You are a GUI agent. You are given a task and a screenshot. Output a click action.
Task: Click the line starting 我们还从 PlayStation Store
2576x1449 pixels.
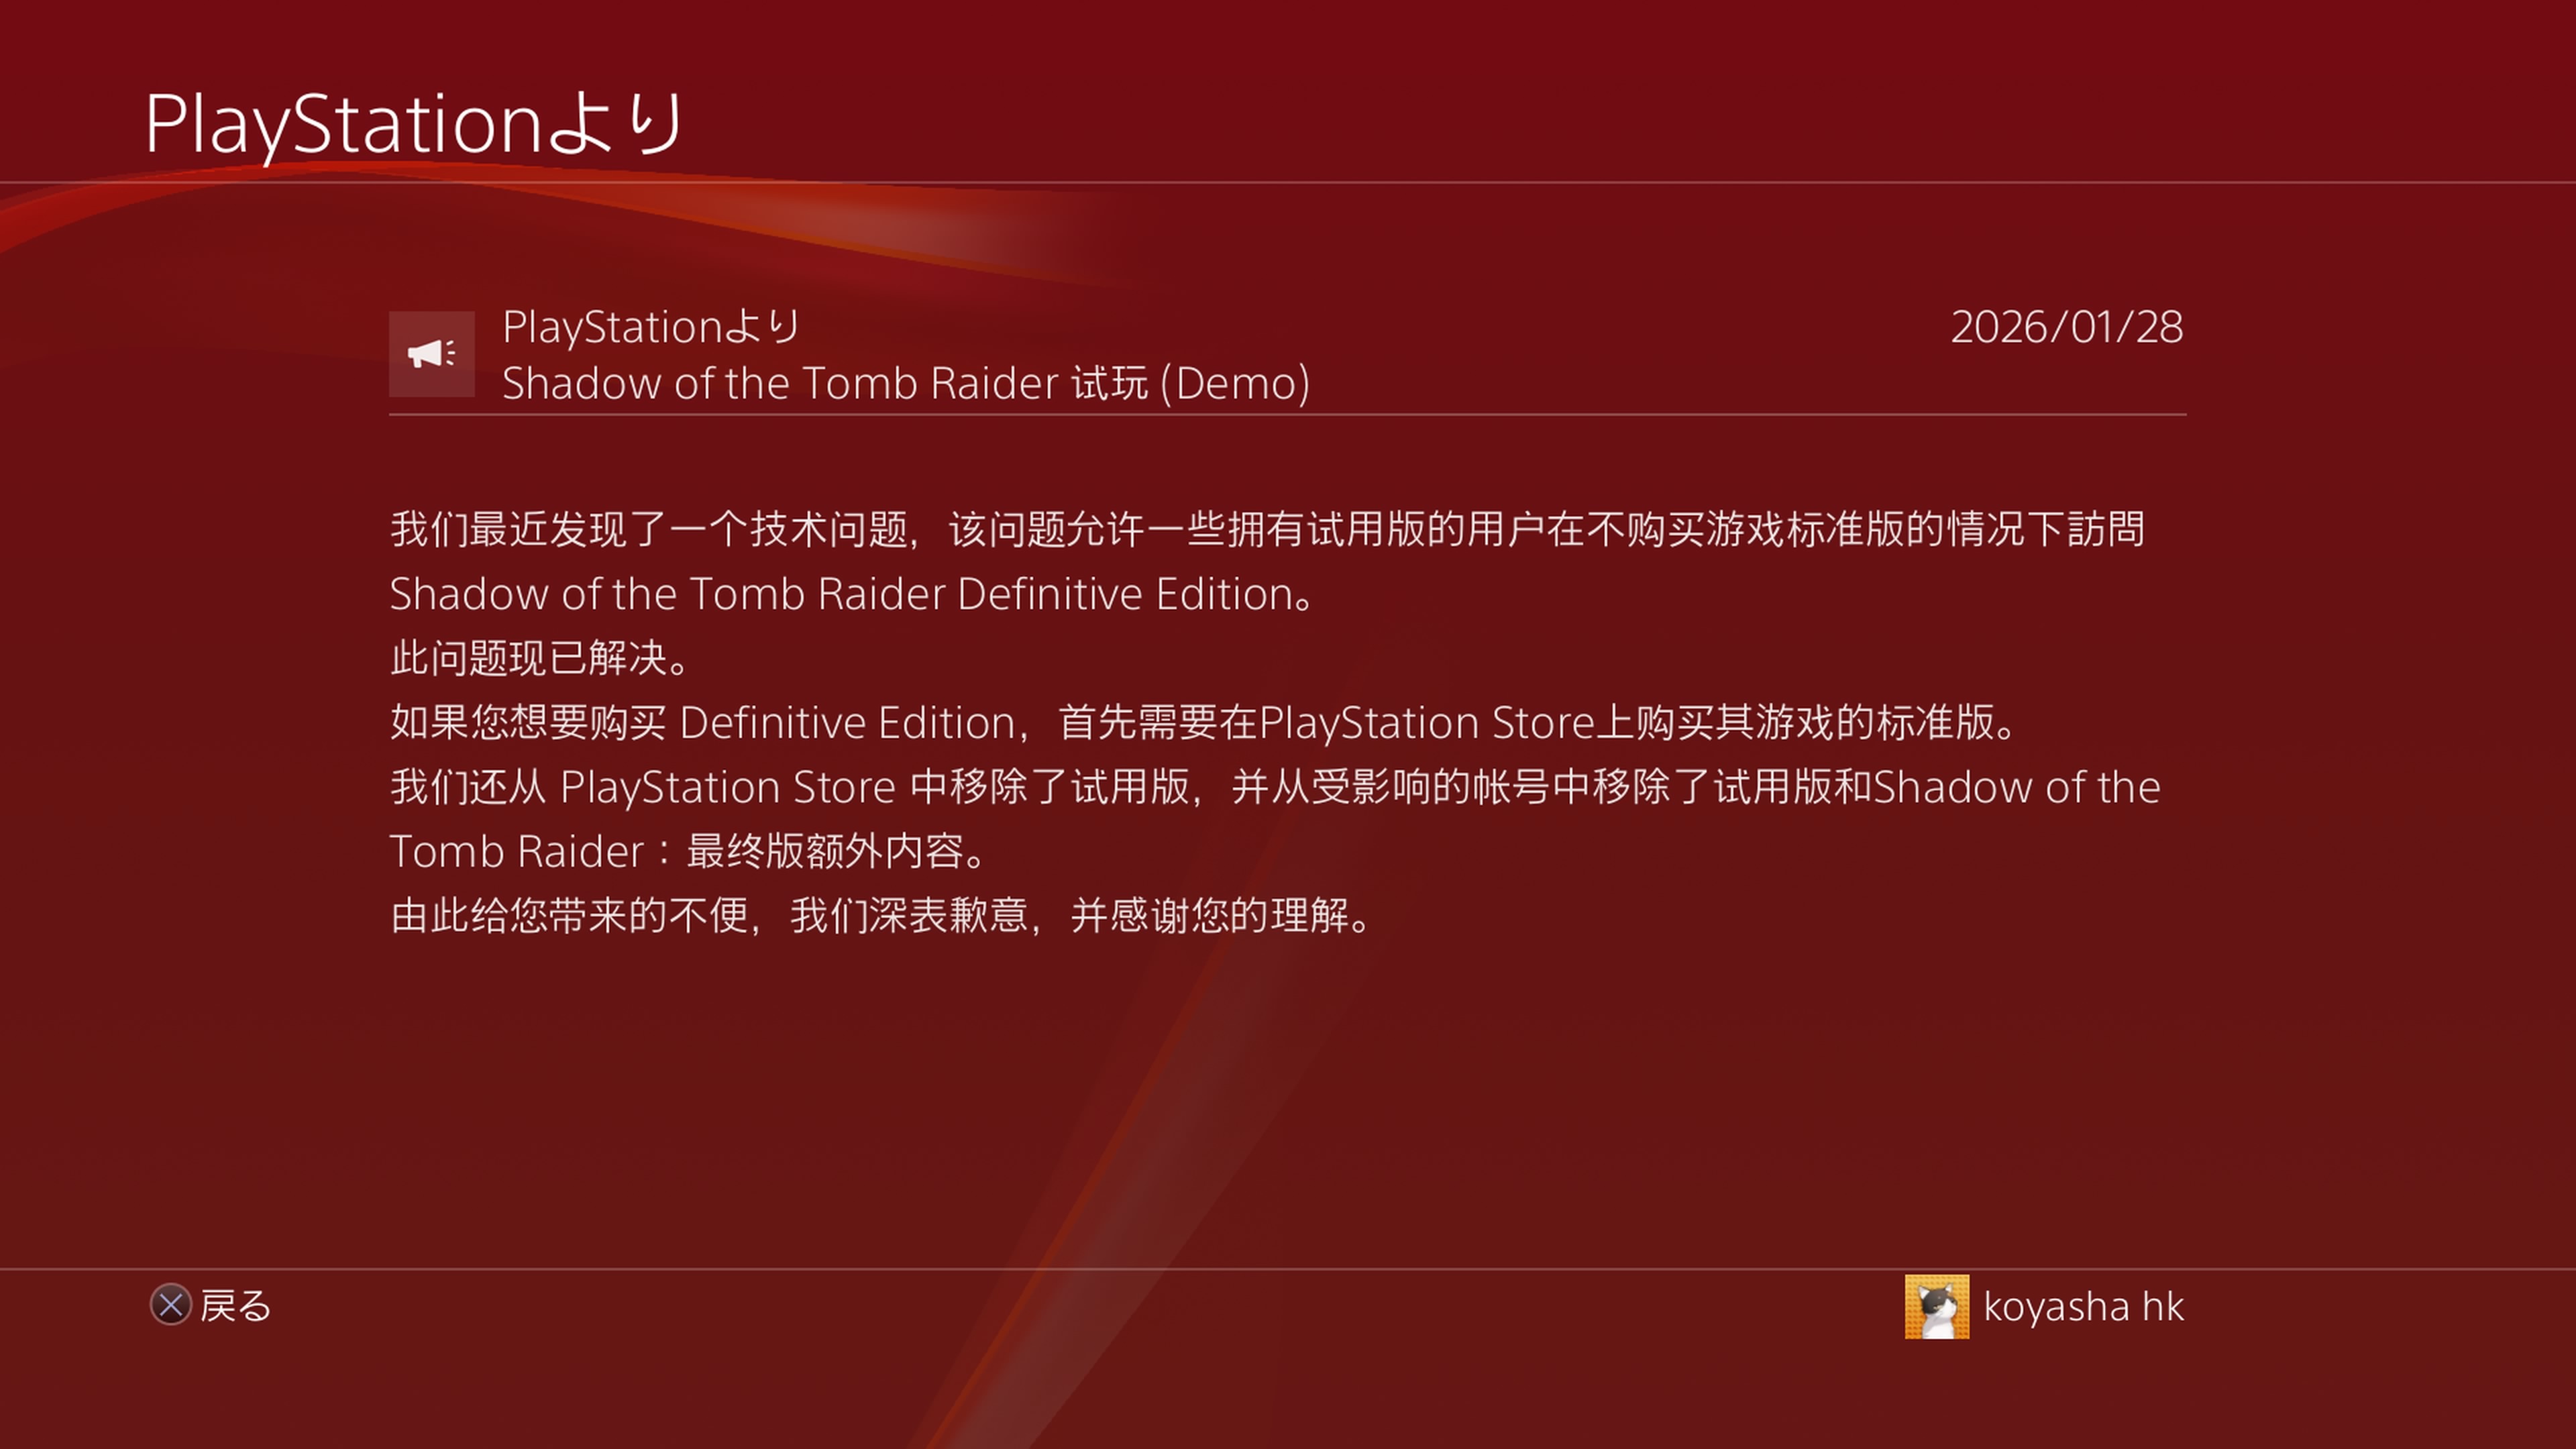pyautogui.click(x=1275, y=787)
